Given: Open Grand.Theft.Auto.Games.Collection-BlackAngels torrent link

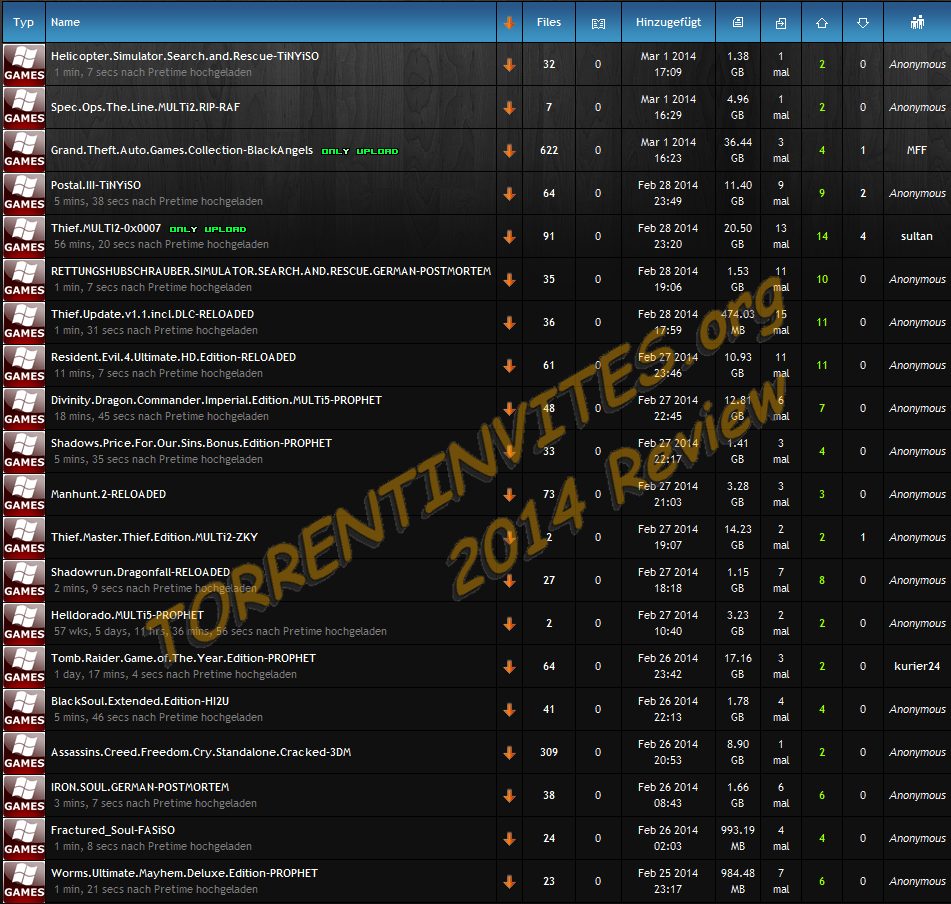Looking at the screenshot, I should [x=182, y=150].
